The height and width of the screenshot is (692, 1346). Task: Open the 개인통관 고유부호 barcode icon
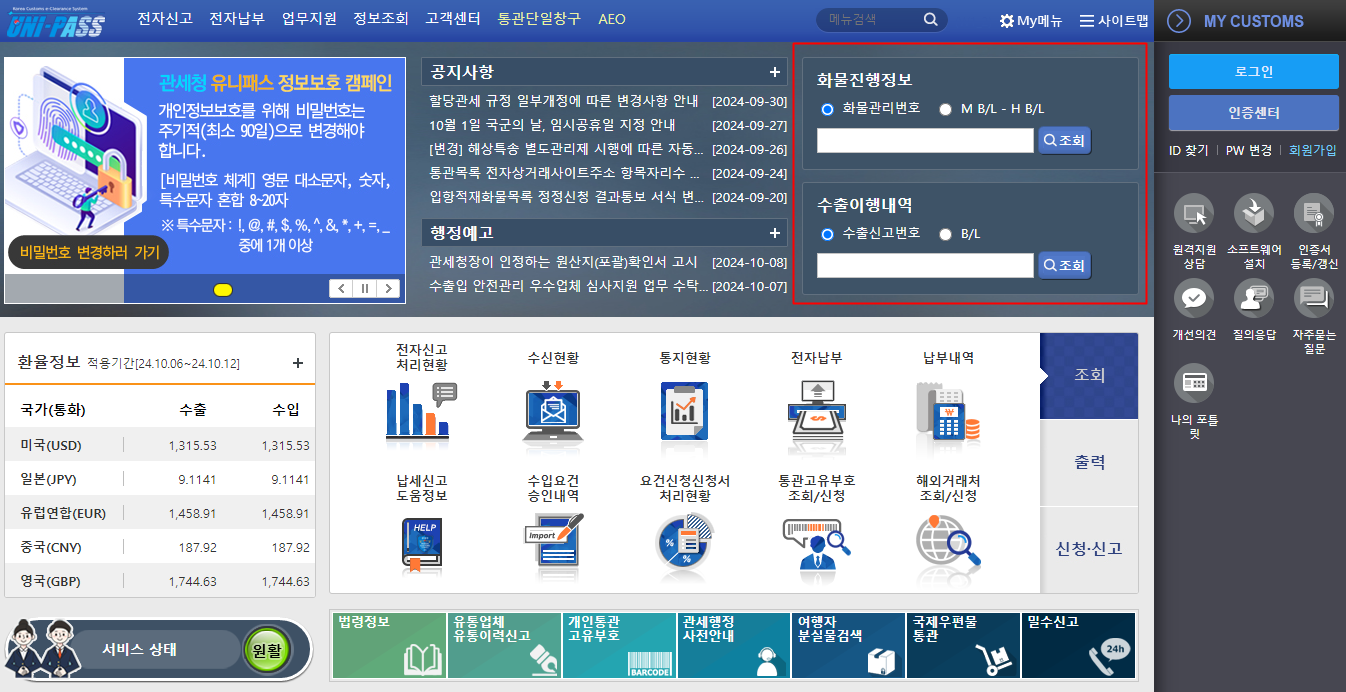[618, 644]
